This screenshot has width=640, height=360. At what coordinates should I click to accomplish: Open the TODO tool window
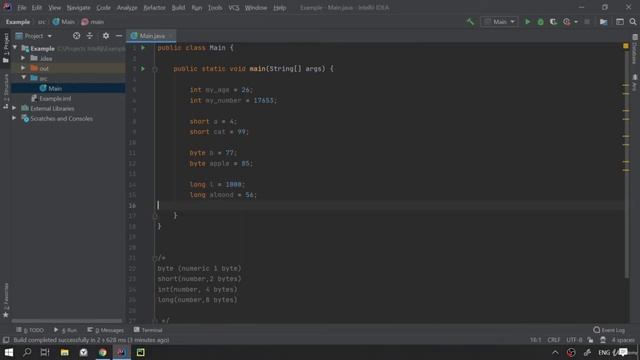click(x=29, y=330)
